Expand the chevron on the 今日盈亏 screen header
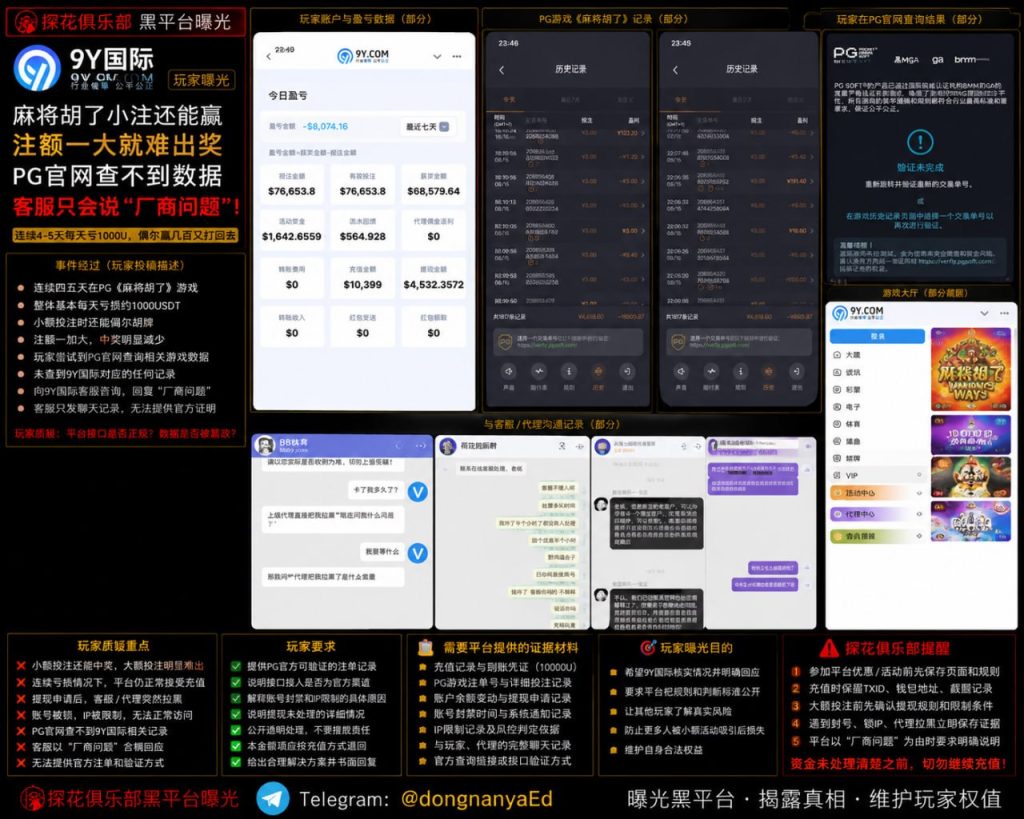Image resolution: width=1024 pixels, height=819 pixels. tap(437, 57)
